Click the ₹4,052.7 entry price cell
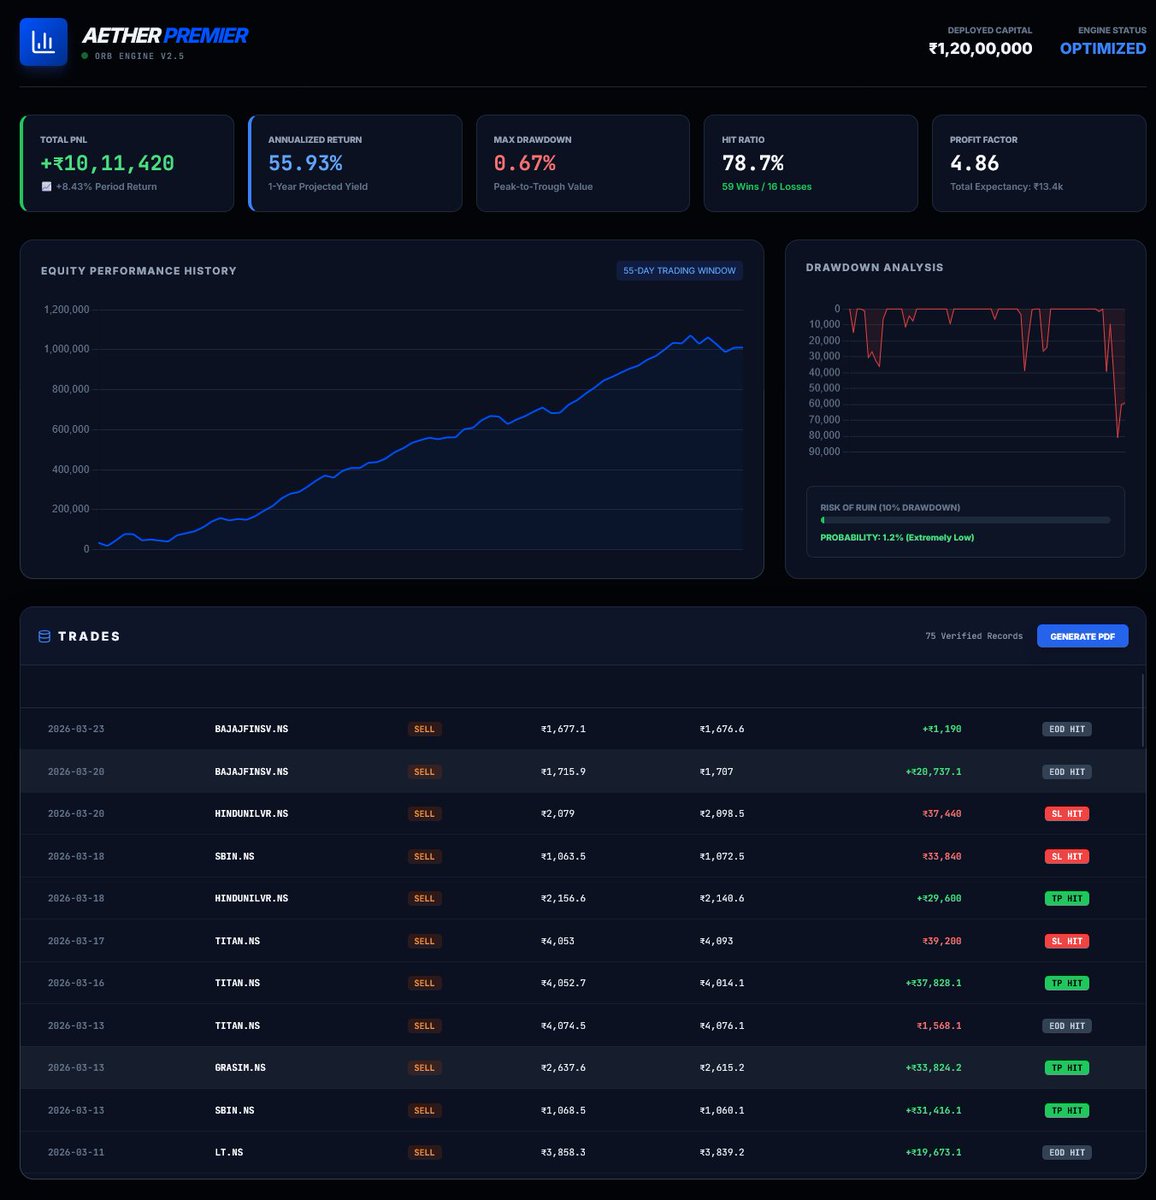The width and height of the screenshot is (1156, 1200). pos(563,983)
